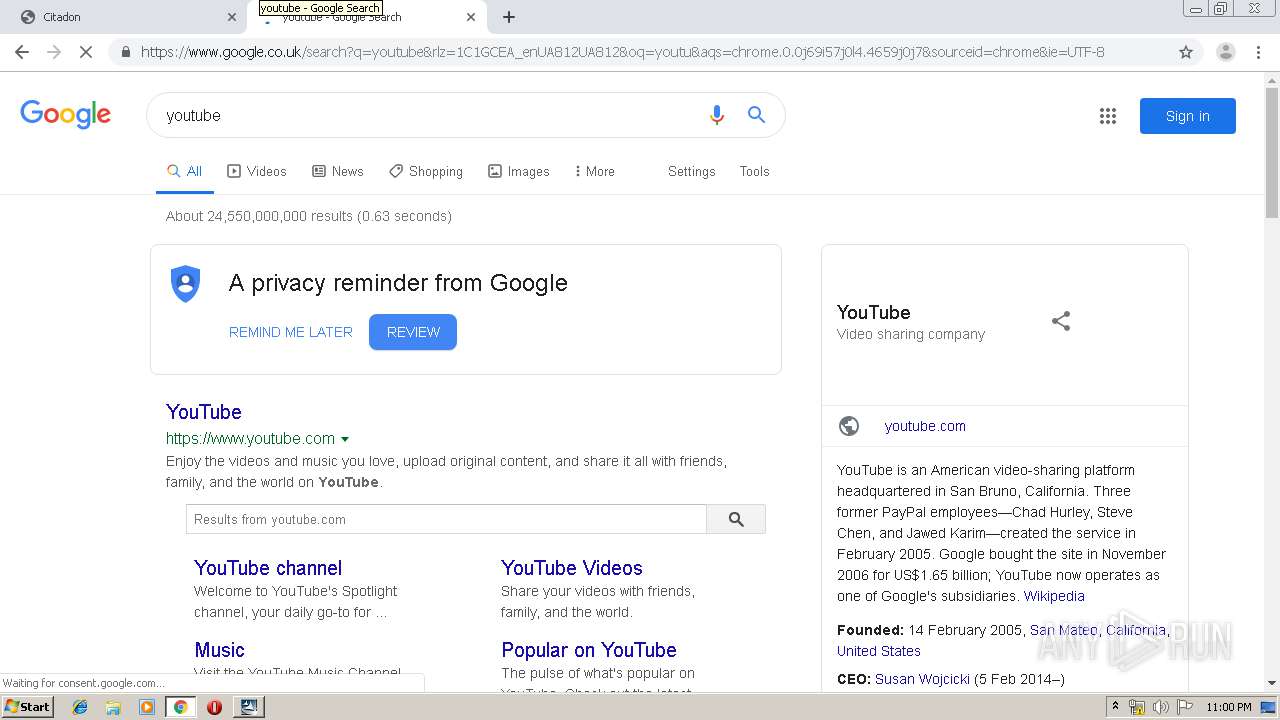
Task: Click the 11:00 PM taskbar clock
Action: coord(1229,707)
